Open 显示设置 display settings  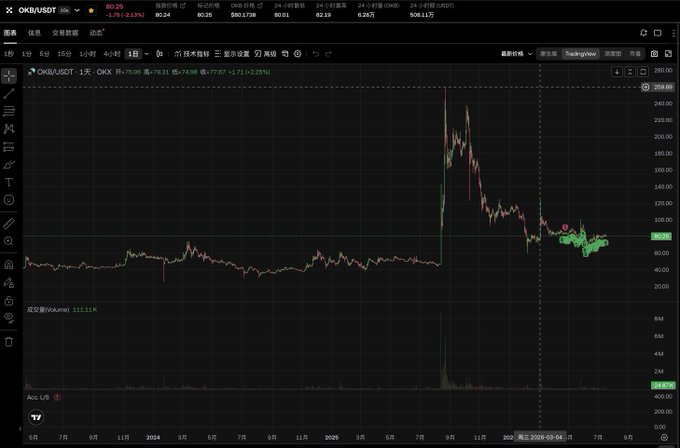232,54
